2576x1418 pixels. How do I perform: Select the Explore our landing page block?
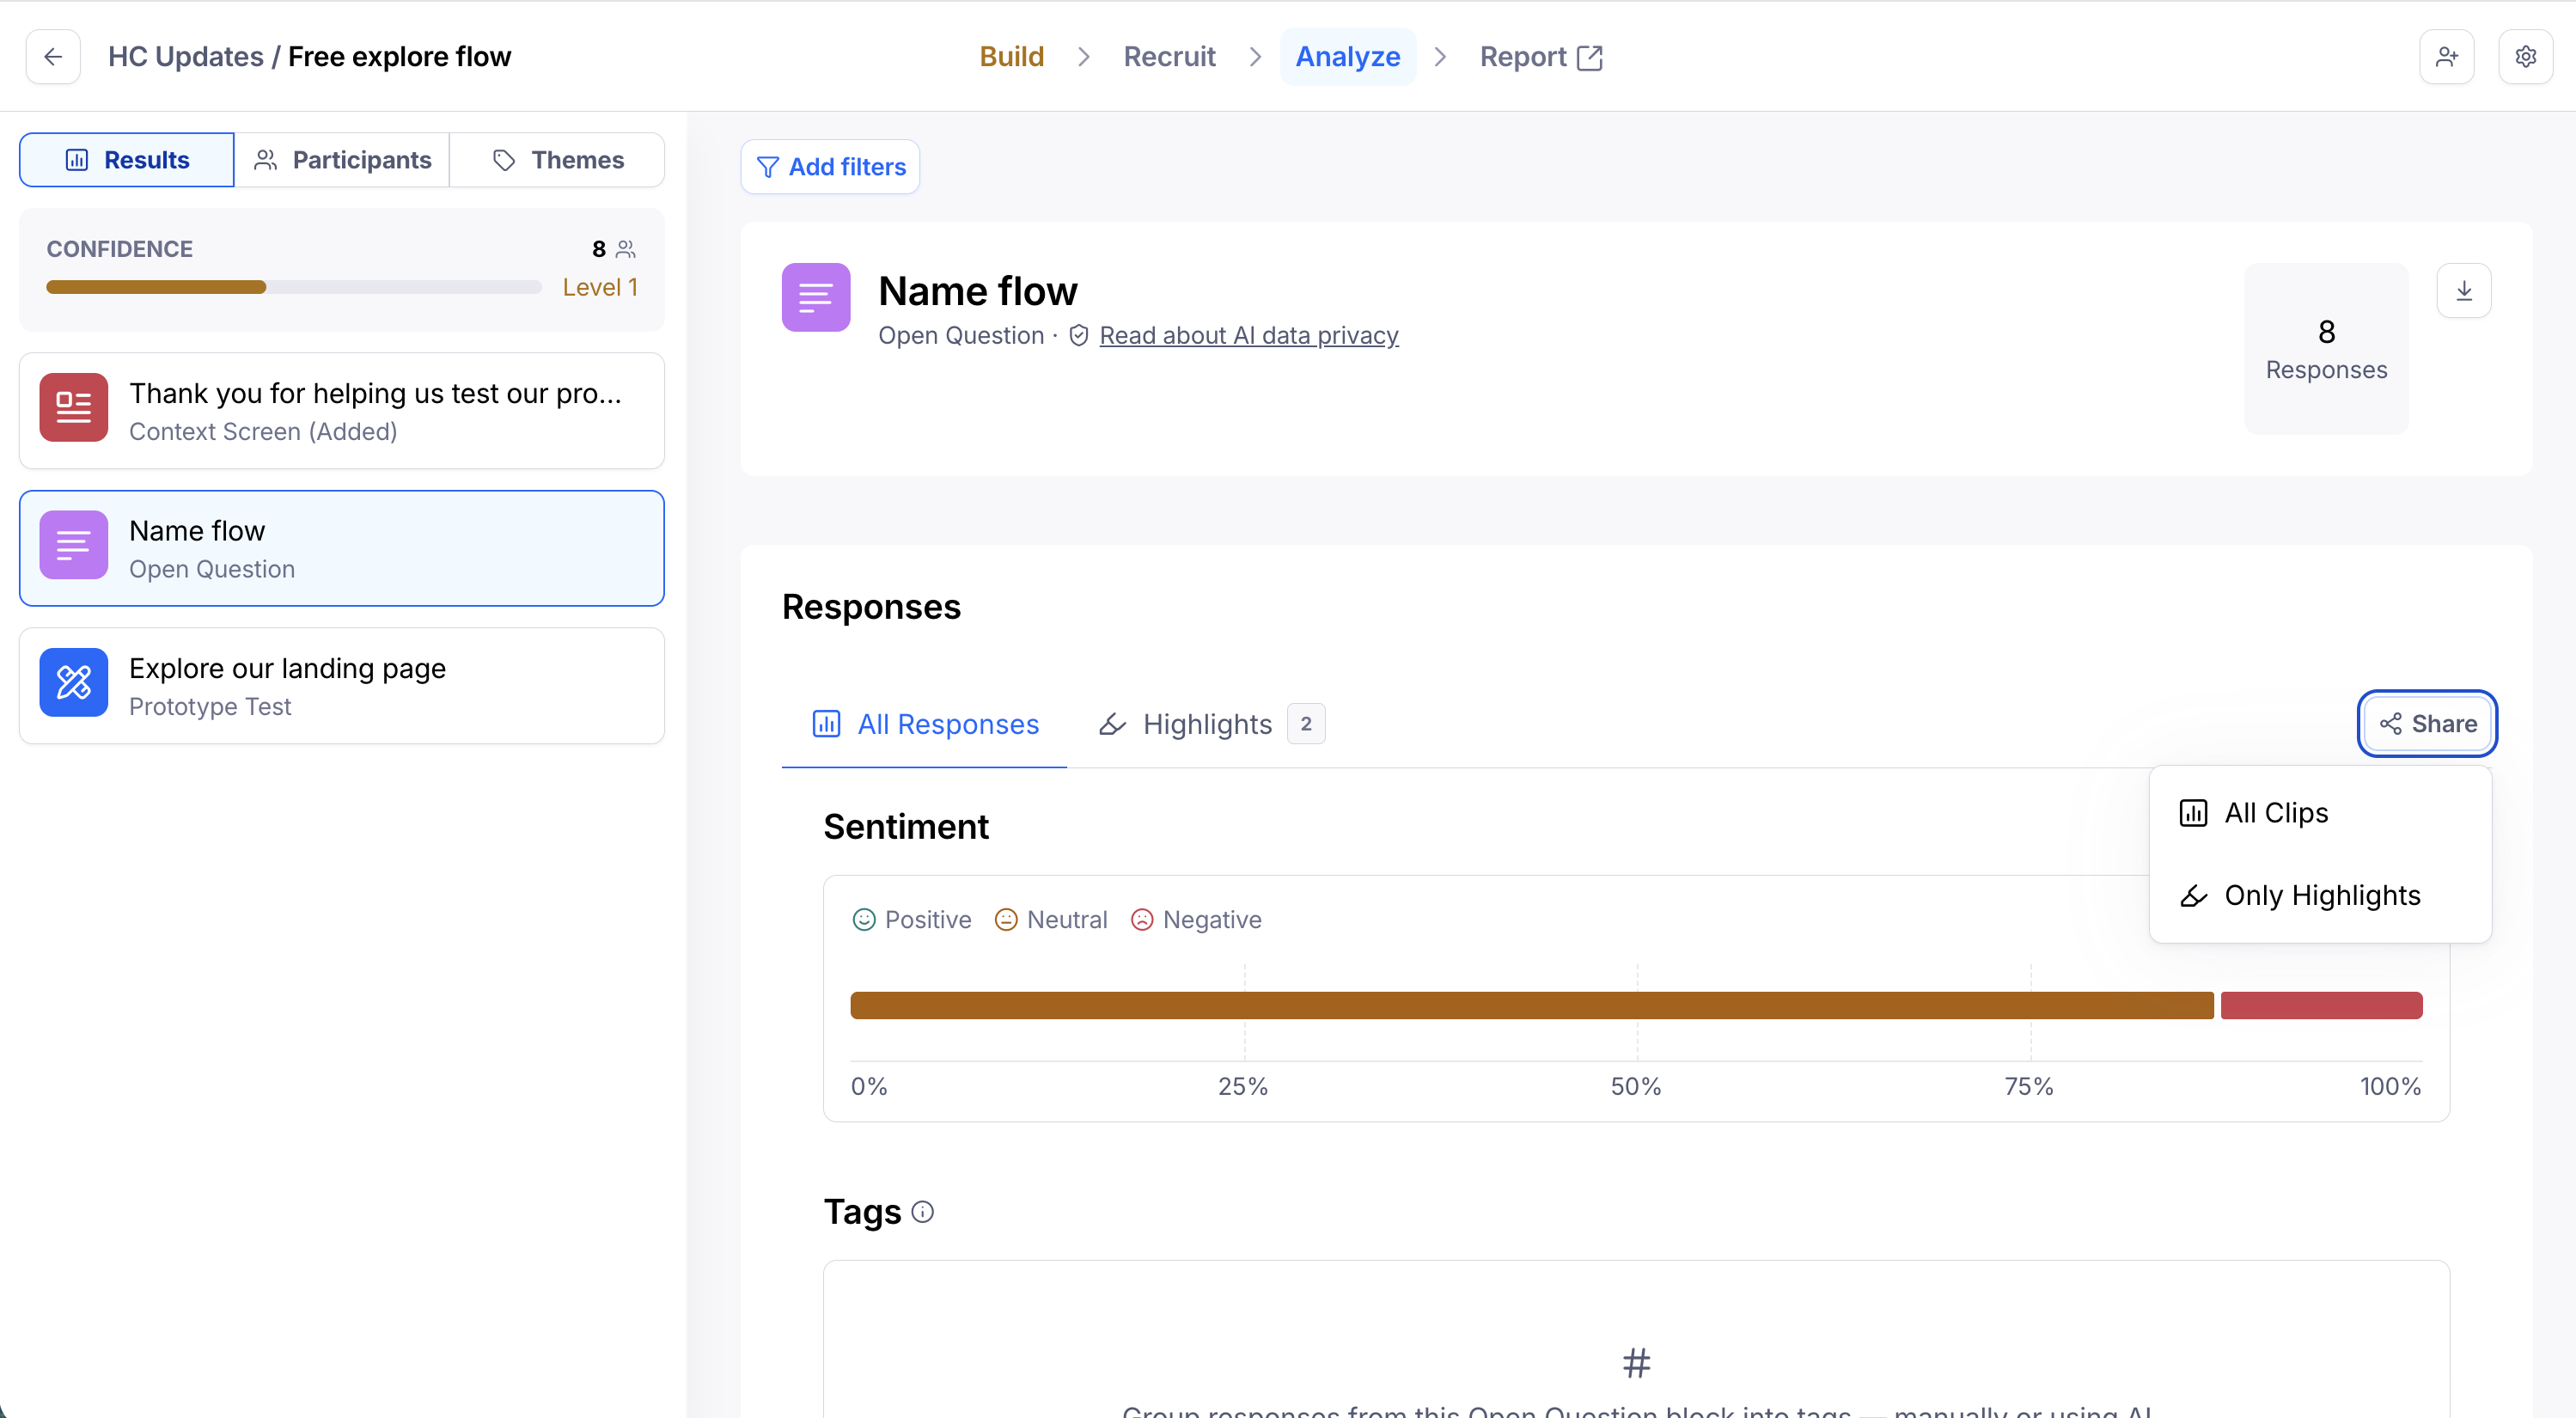342,686
